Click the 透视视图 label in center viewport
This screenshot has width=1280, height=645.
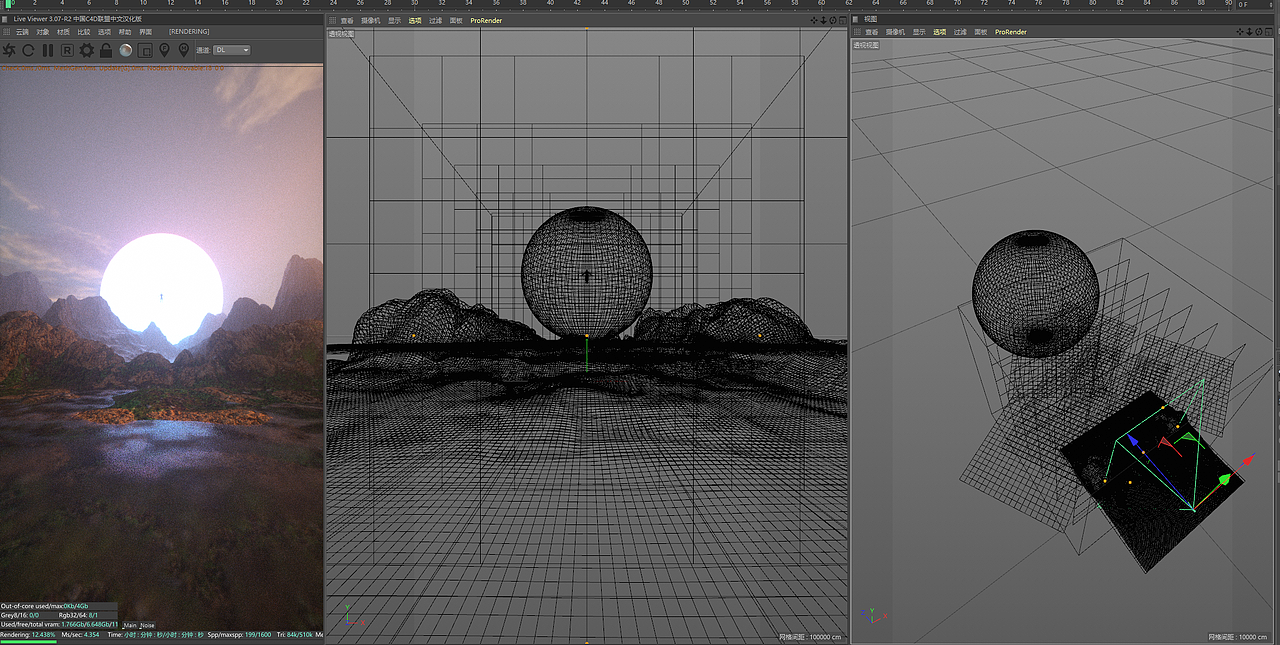tap(341, 33)
